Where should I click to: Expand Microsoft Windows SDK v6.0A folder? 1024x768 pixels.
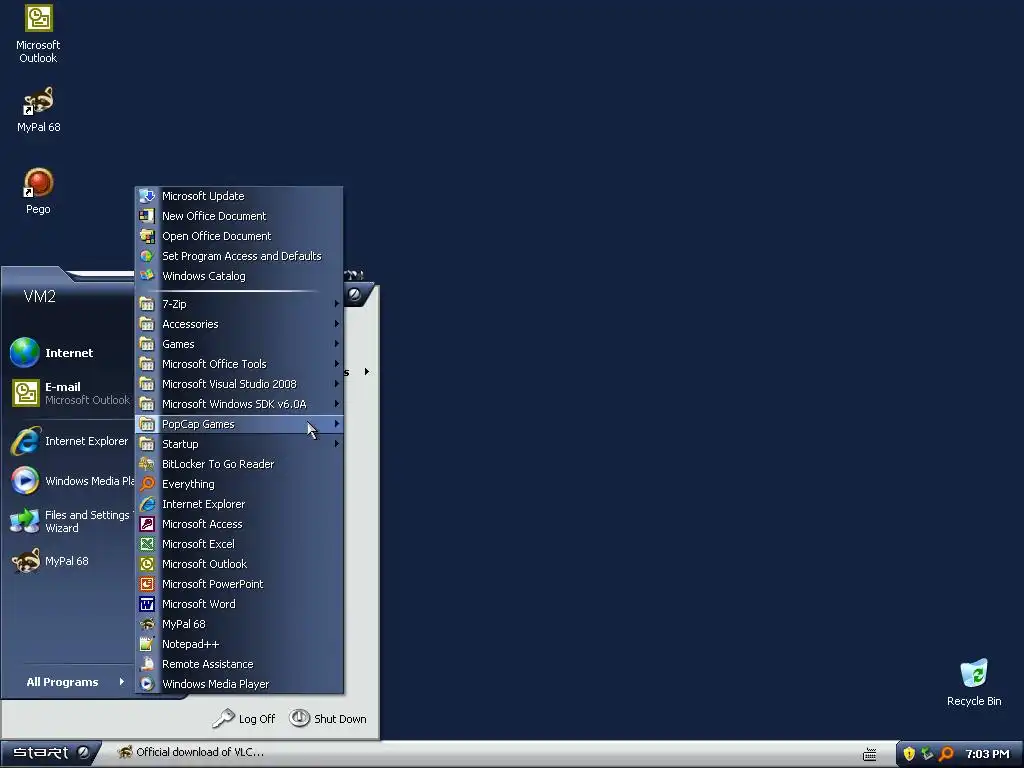tap(238, 404)
